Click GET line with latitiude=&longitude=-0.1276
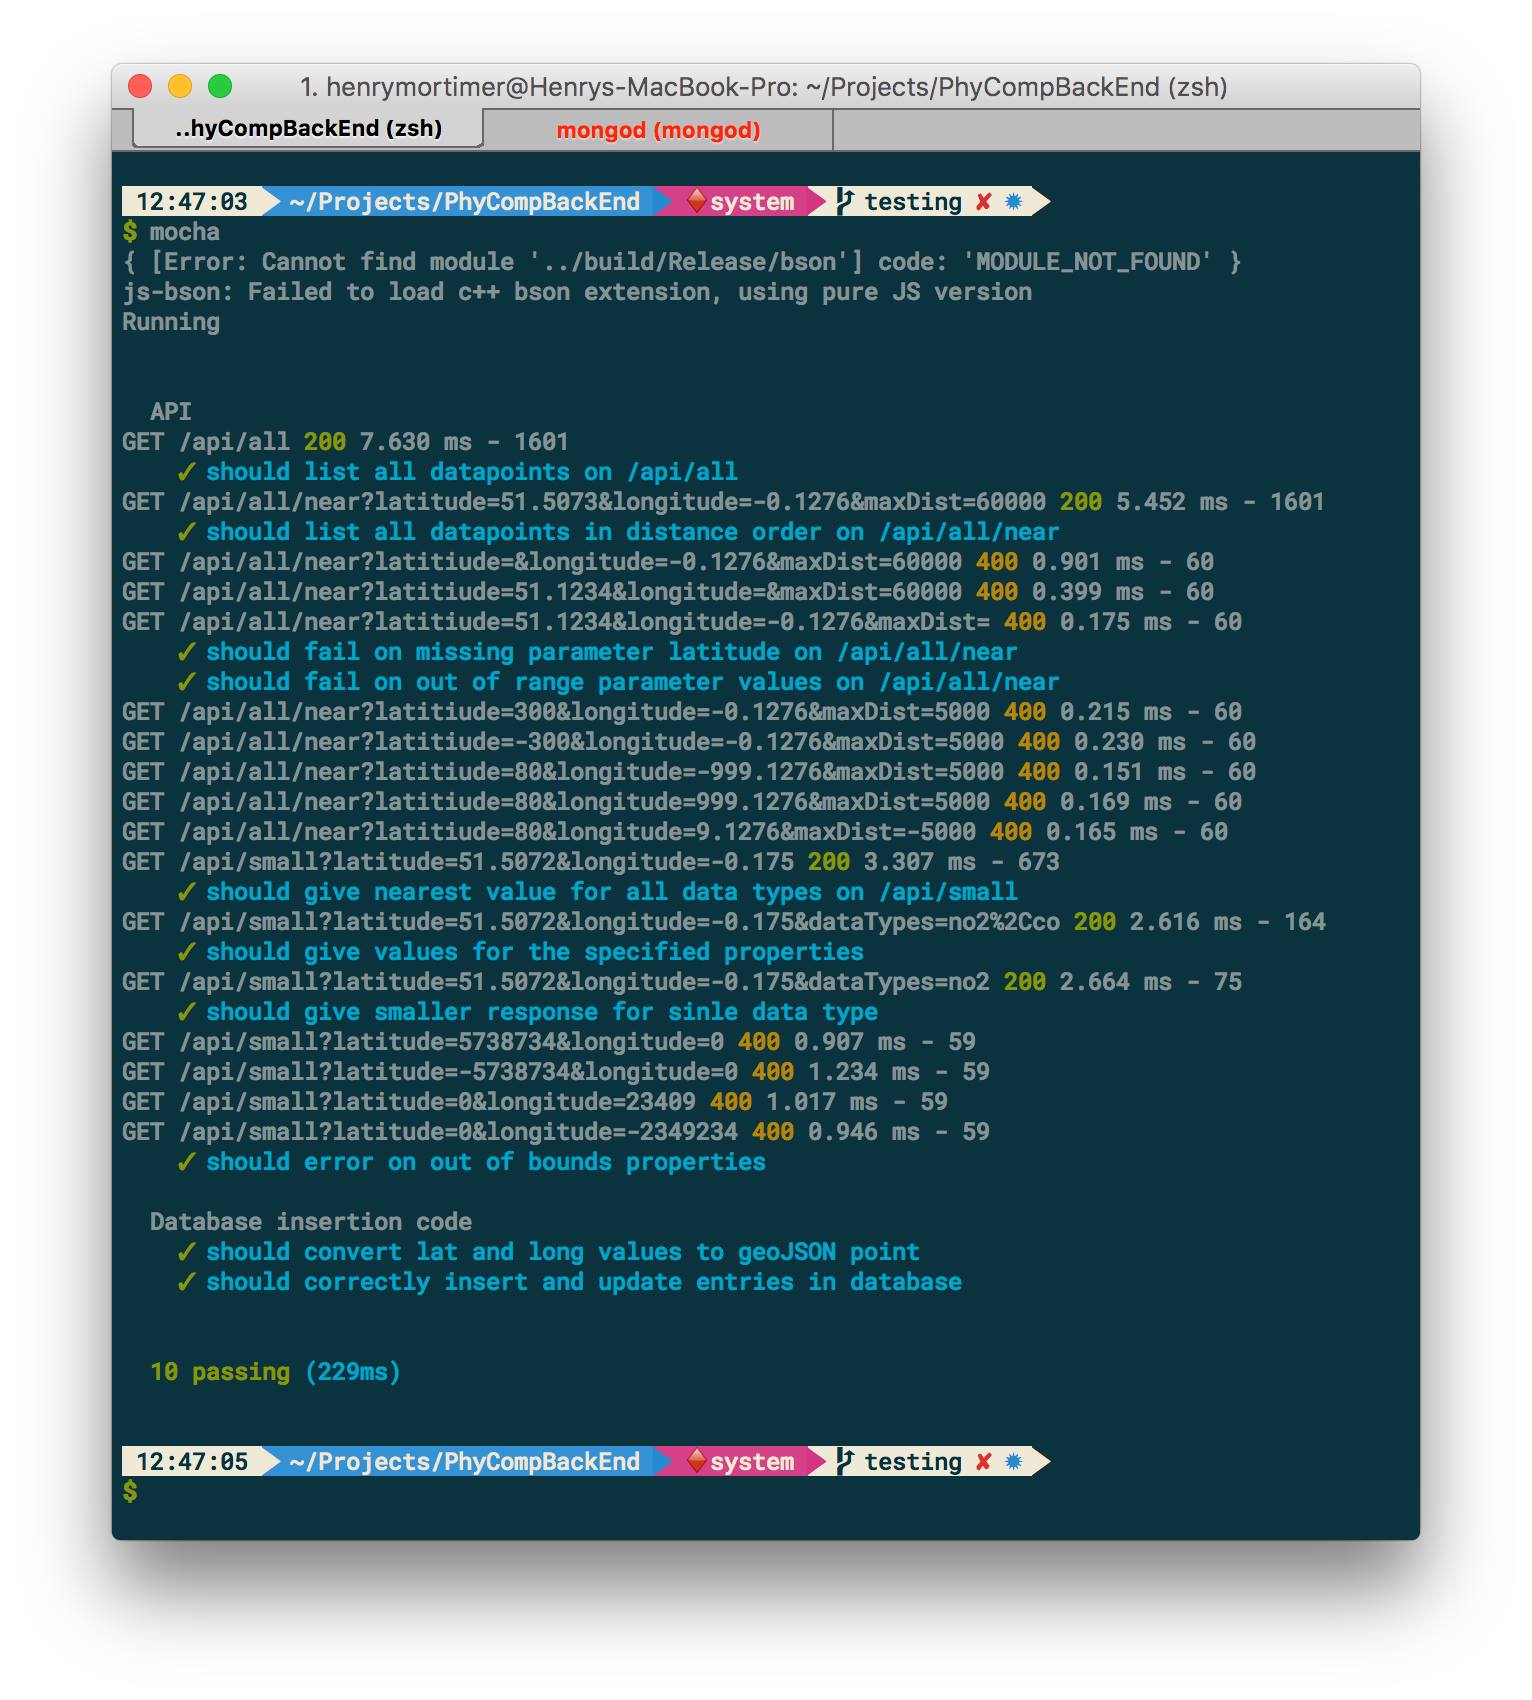Viewport: 1532px width, 1700px height. click(x=668, y=562)
